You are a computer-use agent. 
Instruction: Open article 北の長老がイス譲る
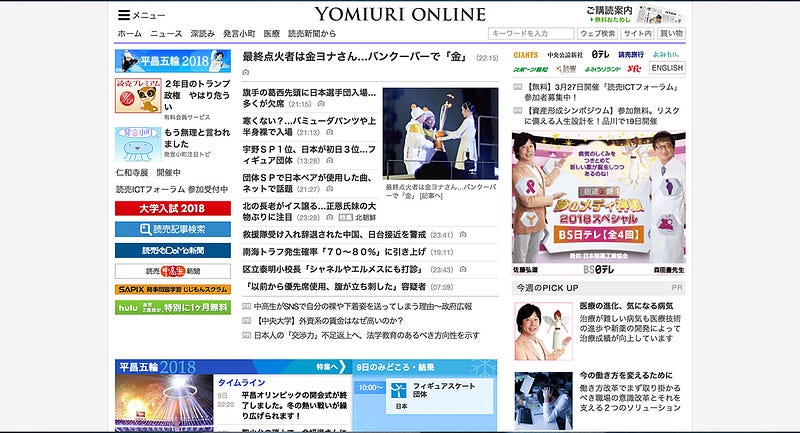point(309,212)
